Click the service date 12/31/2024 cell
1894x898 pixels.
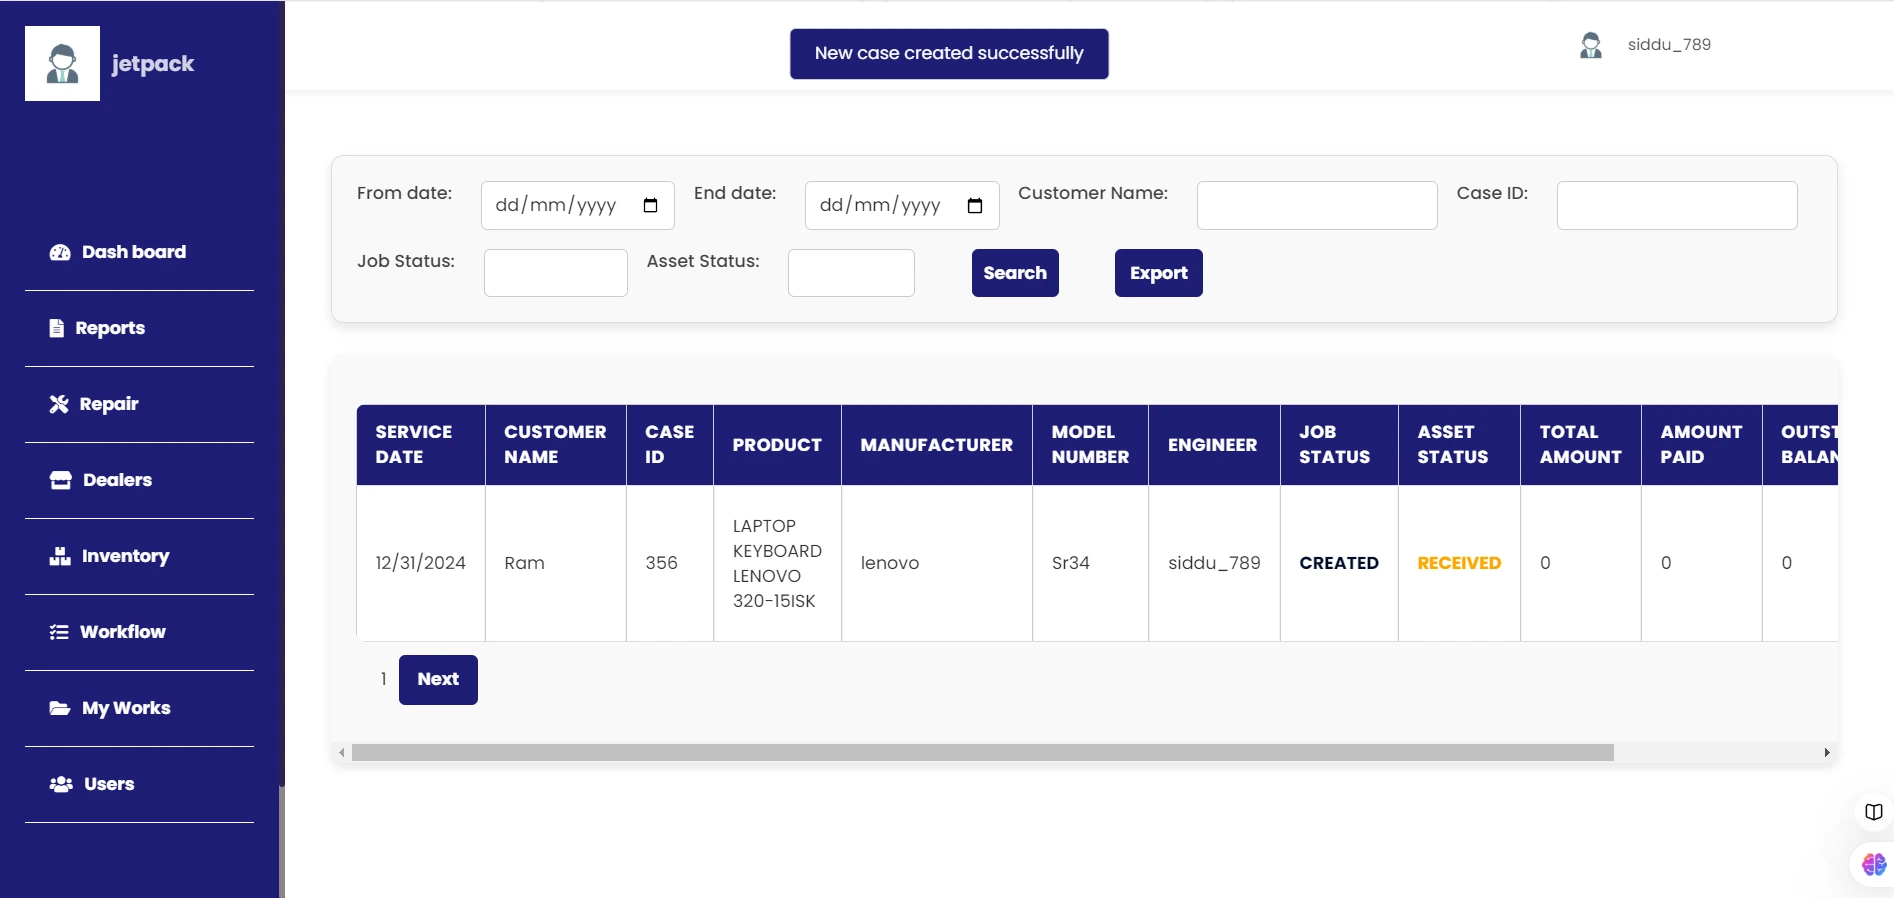click(421, 563)
